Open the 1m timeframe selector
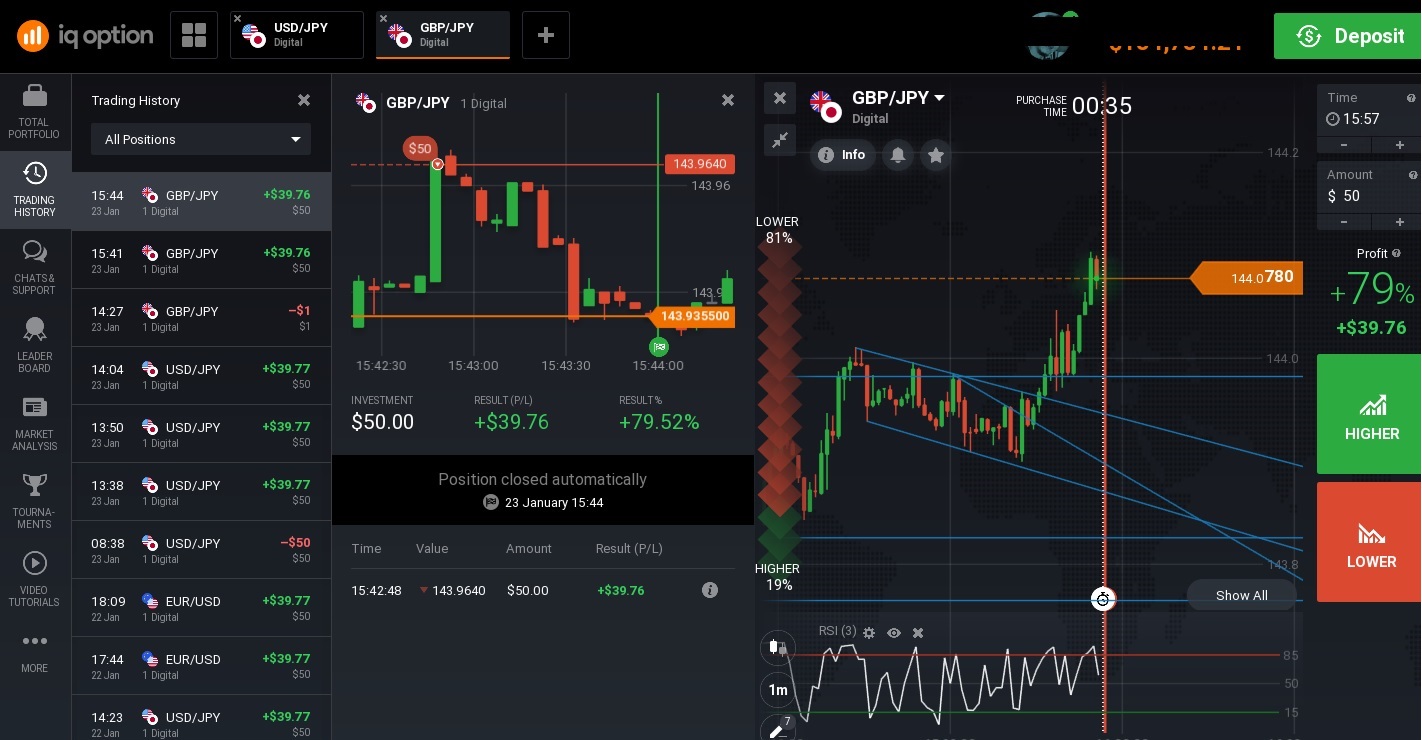 777,690
